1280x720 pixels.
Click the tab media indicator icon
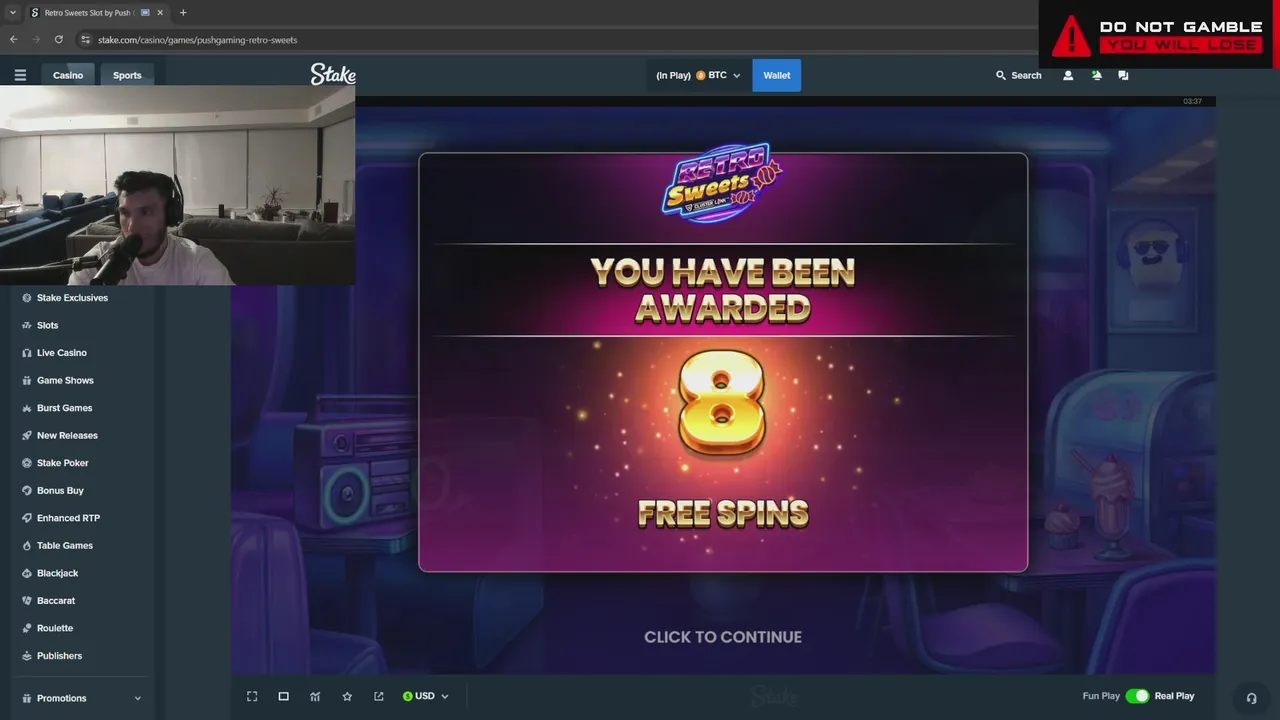[145, 13]
